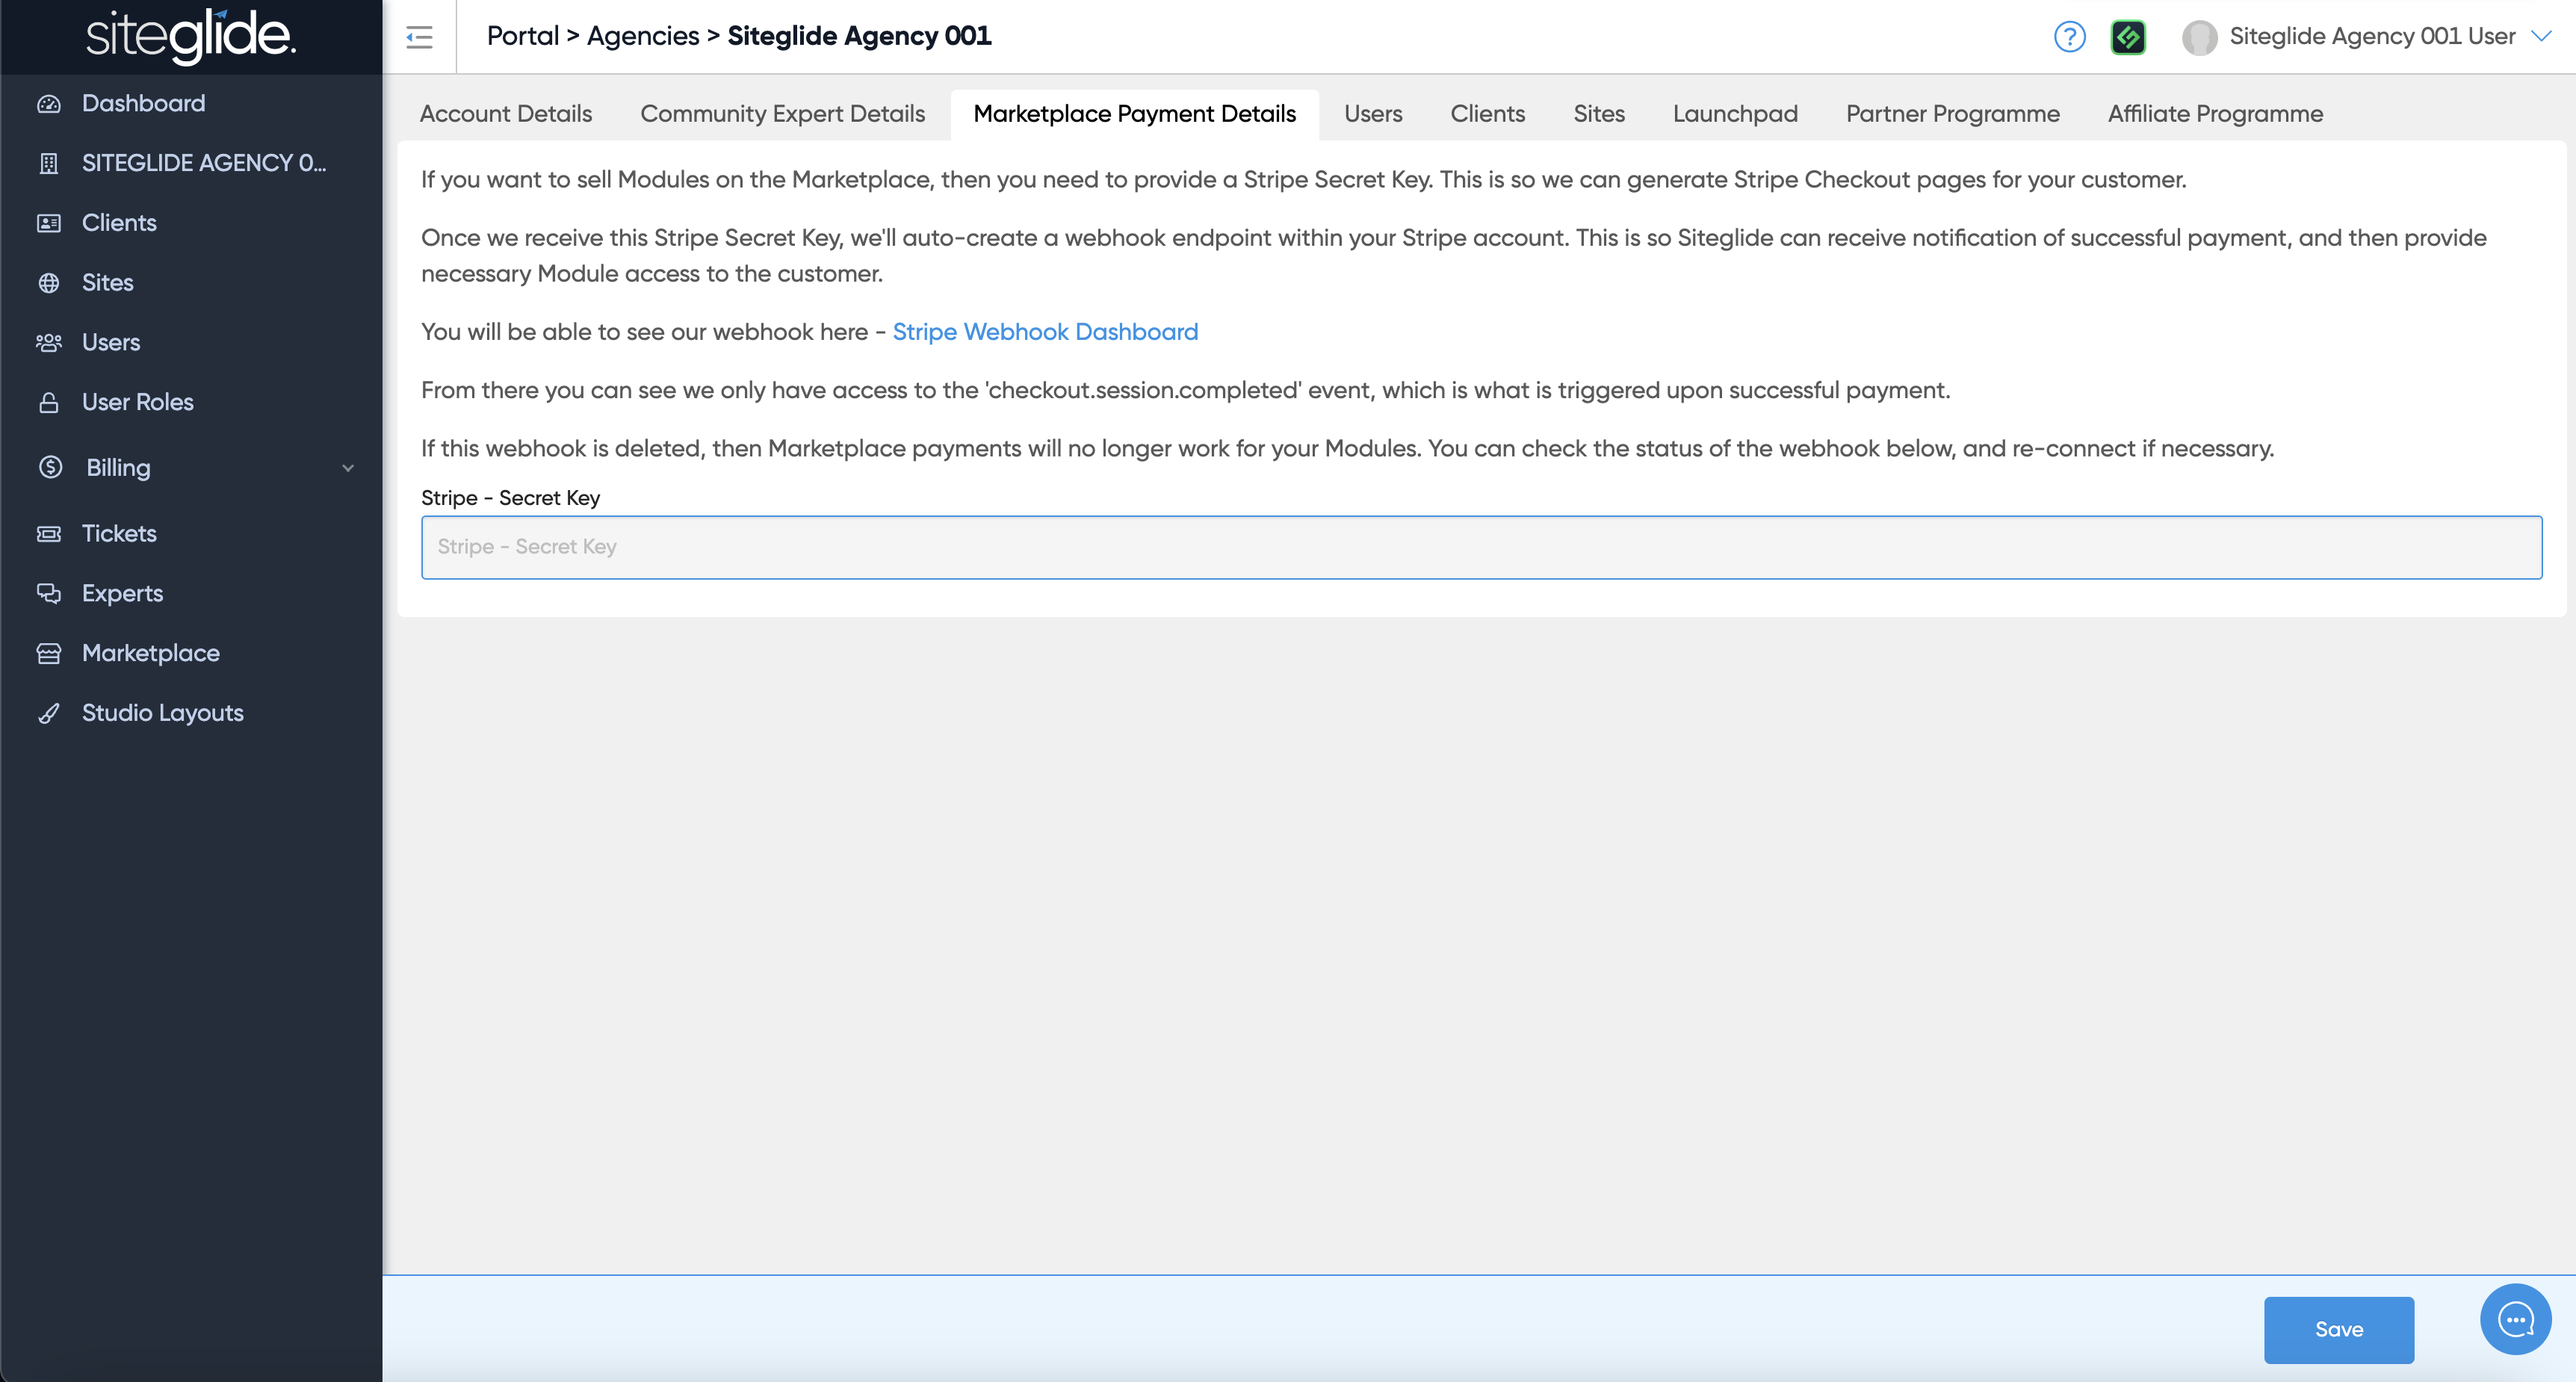Click the Save button
Image resolution: width=2576 pixels, height=1382 pixels.
point(2338,1329)
